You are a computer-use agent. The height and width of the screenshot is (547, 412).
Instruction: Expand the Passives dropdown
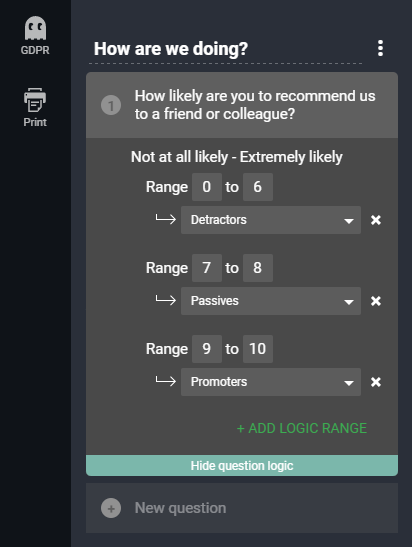point(271,301)
